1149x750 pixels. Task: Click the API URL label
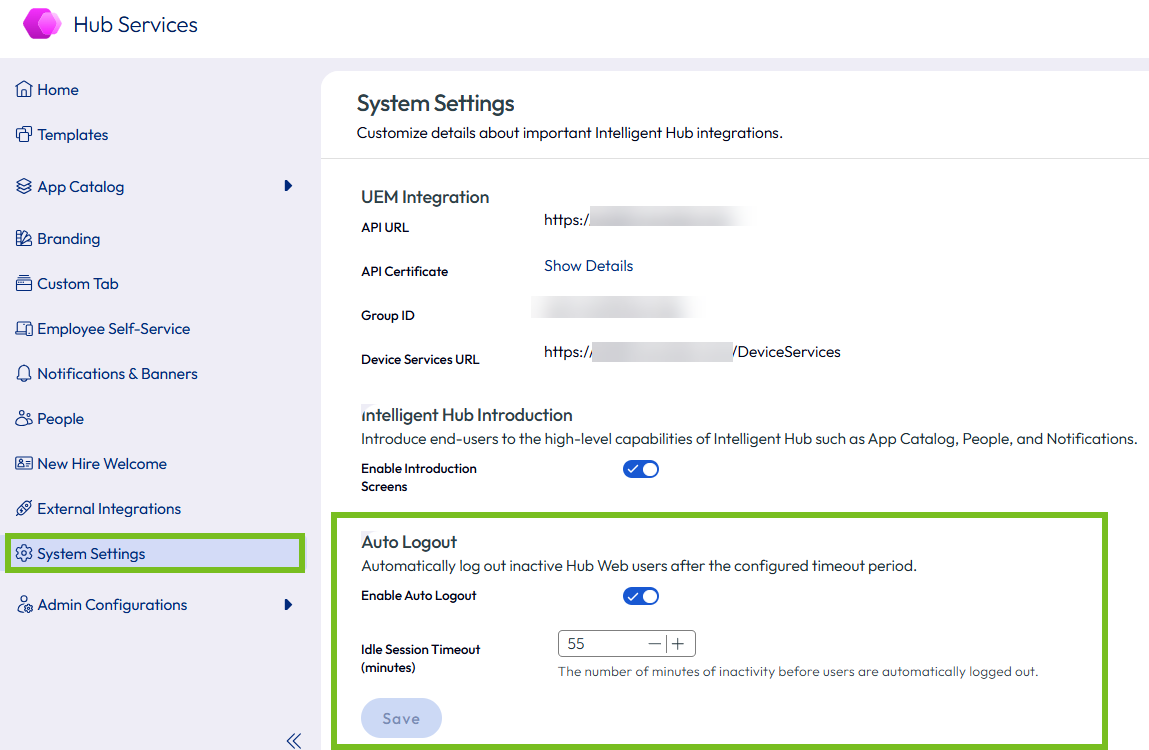tap(385, 227)
